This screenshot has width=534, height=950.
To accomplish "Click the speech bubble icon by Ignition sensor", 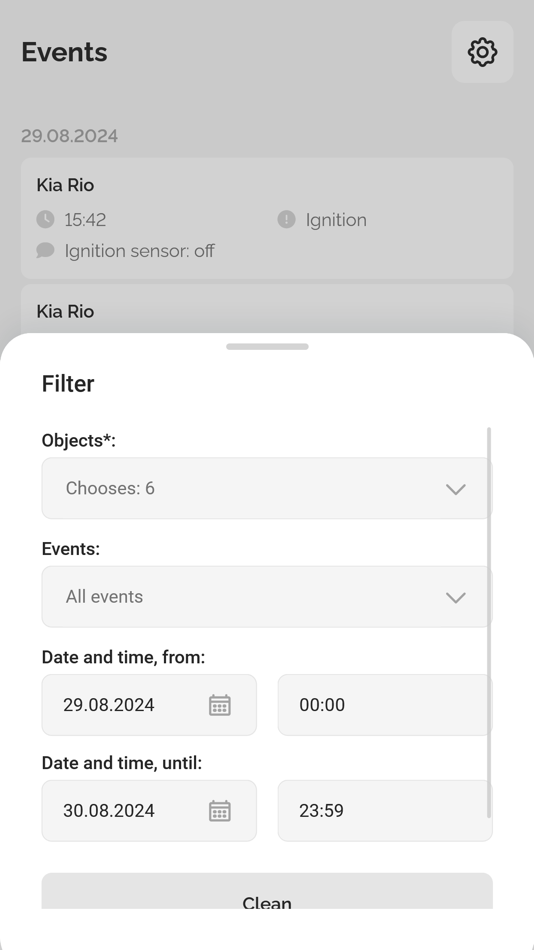I will [x=45, y=250].
